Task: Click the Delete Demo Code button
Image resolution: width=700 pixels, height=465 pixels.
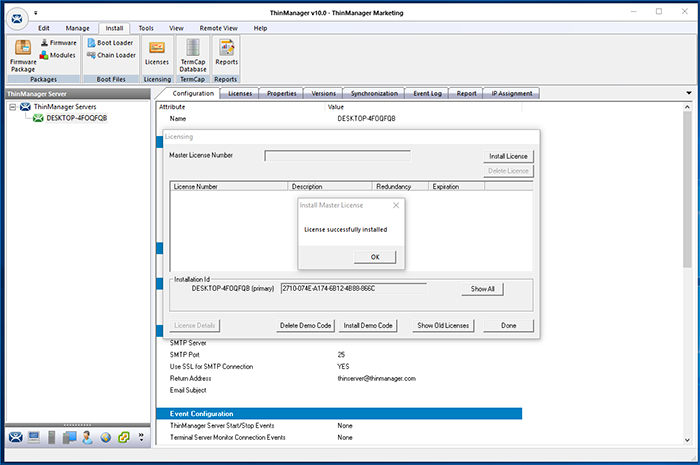Action: pyautogui.click(x=305, y=325)
